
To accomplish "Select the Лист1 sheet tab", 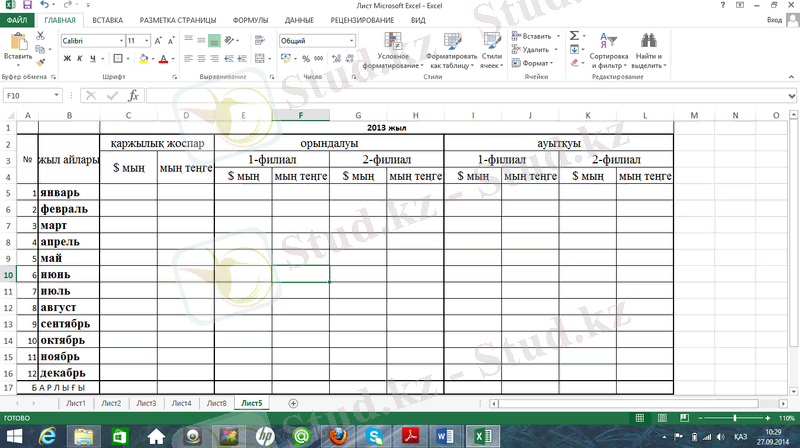I will 76,403.
